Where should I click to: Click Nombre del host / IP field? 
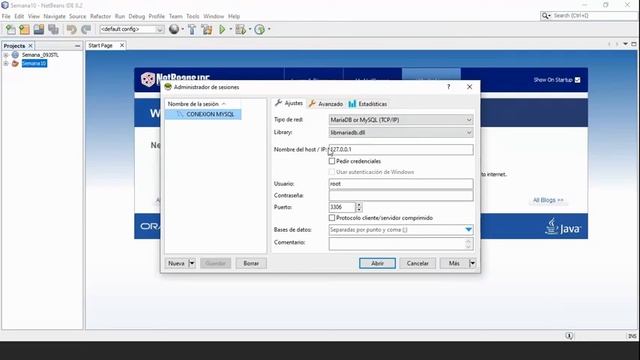[x=401, y=149]
